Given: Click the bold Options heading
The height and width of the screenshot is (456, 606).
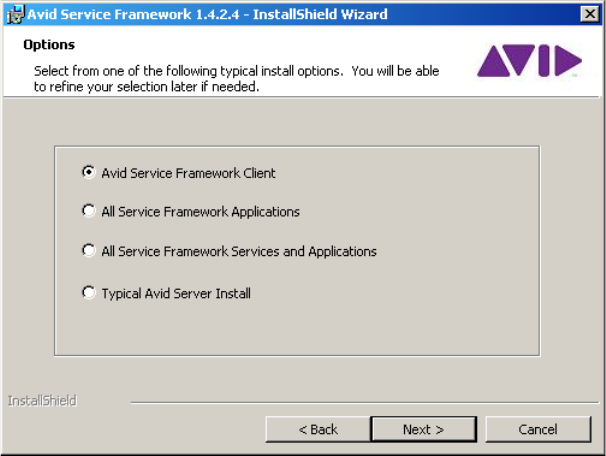Looking at the screenshot, I should 49,45.
